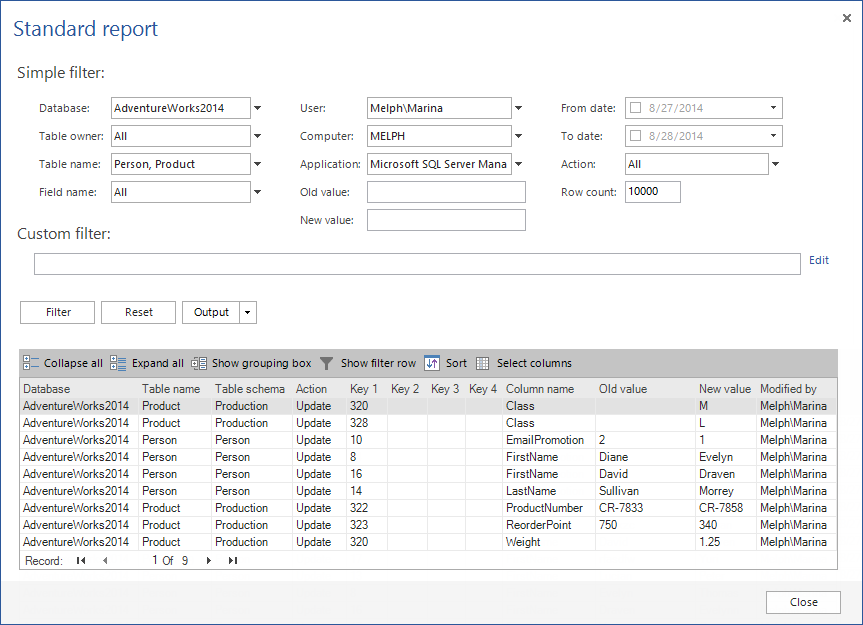Open the Field name dropdown

(257, 192)
